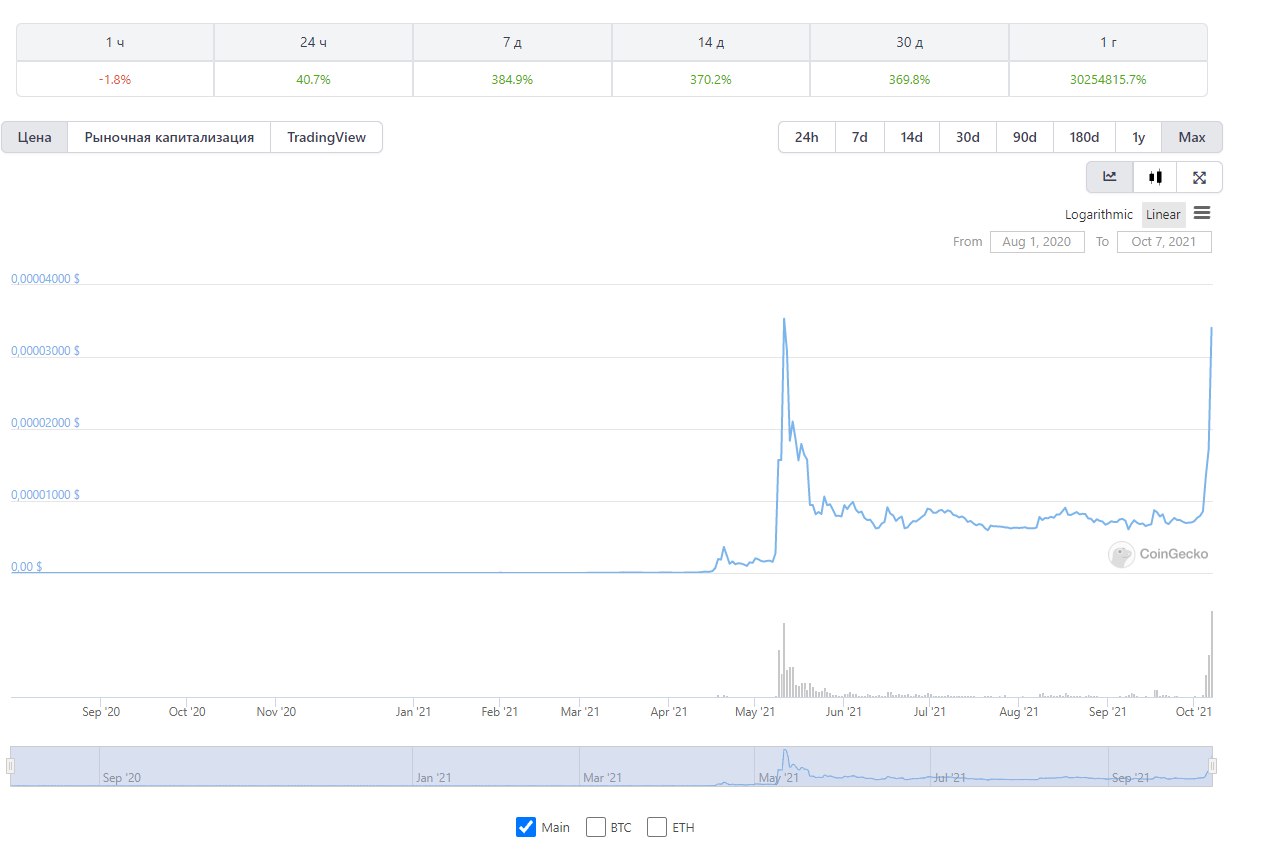
Task: Grab the left navigator range handle
Action: (11, 766)
